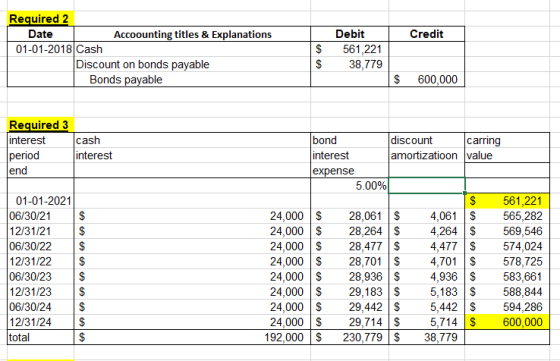Select the period cell 06/30/22
Screen dimensions: 560x361
coord(40,246)
